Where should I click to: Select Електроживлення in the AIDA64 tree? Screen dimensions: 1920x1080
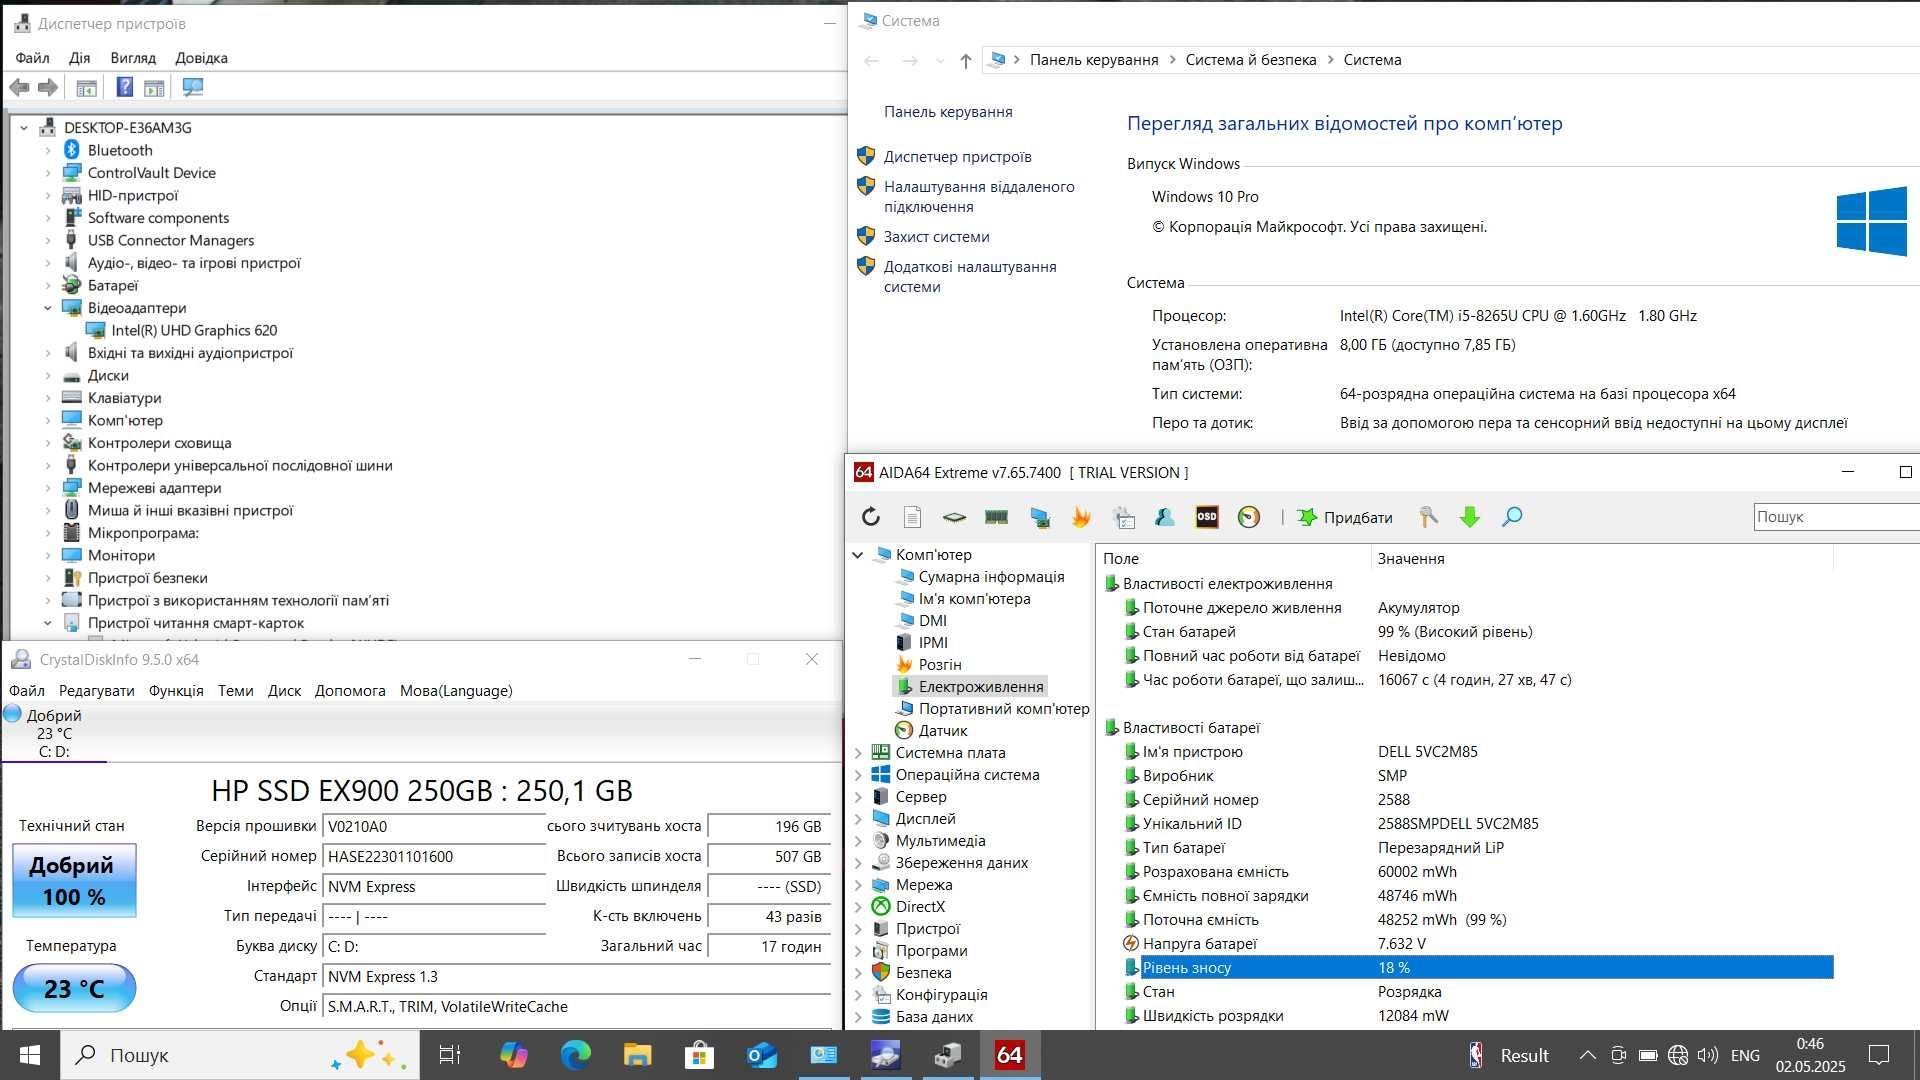[981, 687]
